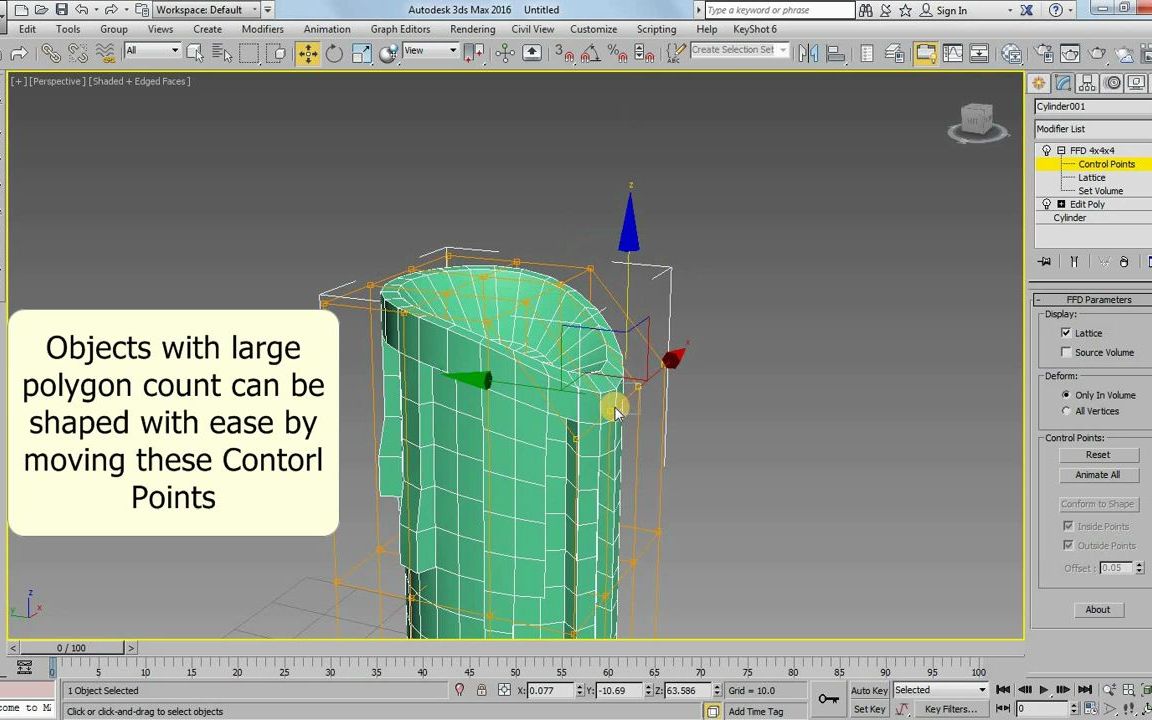Screen dimensions: 1152x720
Task: Click the Animate All button
Action: click(x=1098, y=474)
